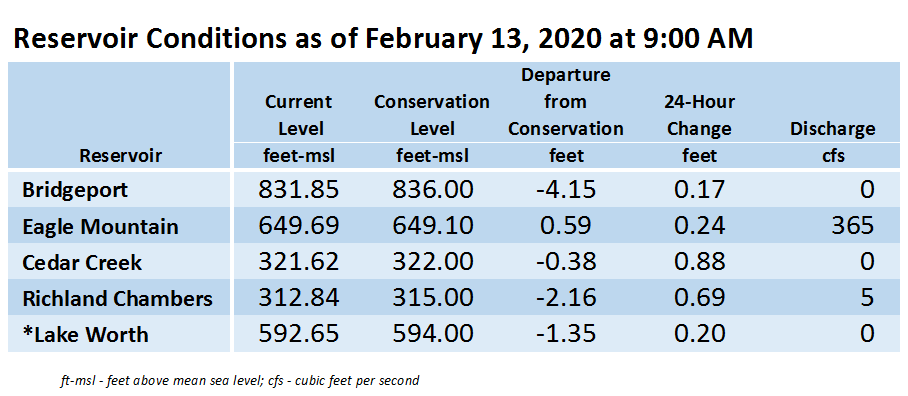This screenshot has width=908, height=396.
Task: Select the *Lake Worth row label
Action: 85,335
